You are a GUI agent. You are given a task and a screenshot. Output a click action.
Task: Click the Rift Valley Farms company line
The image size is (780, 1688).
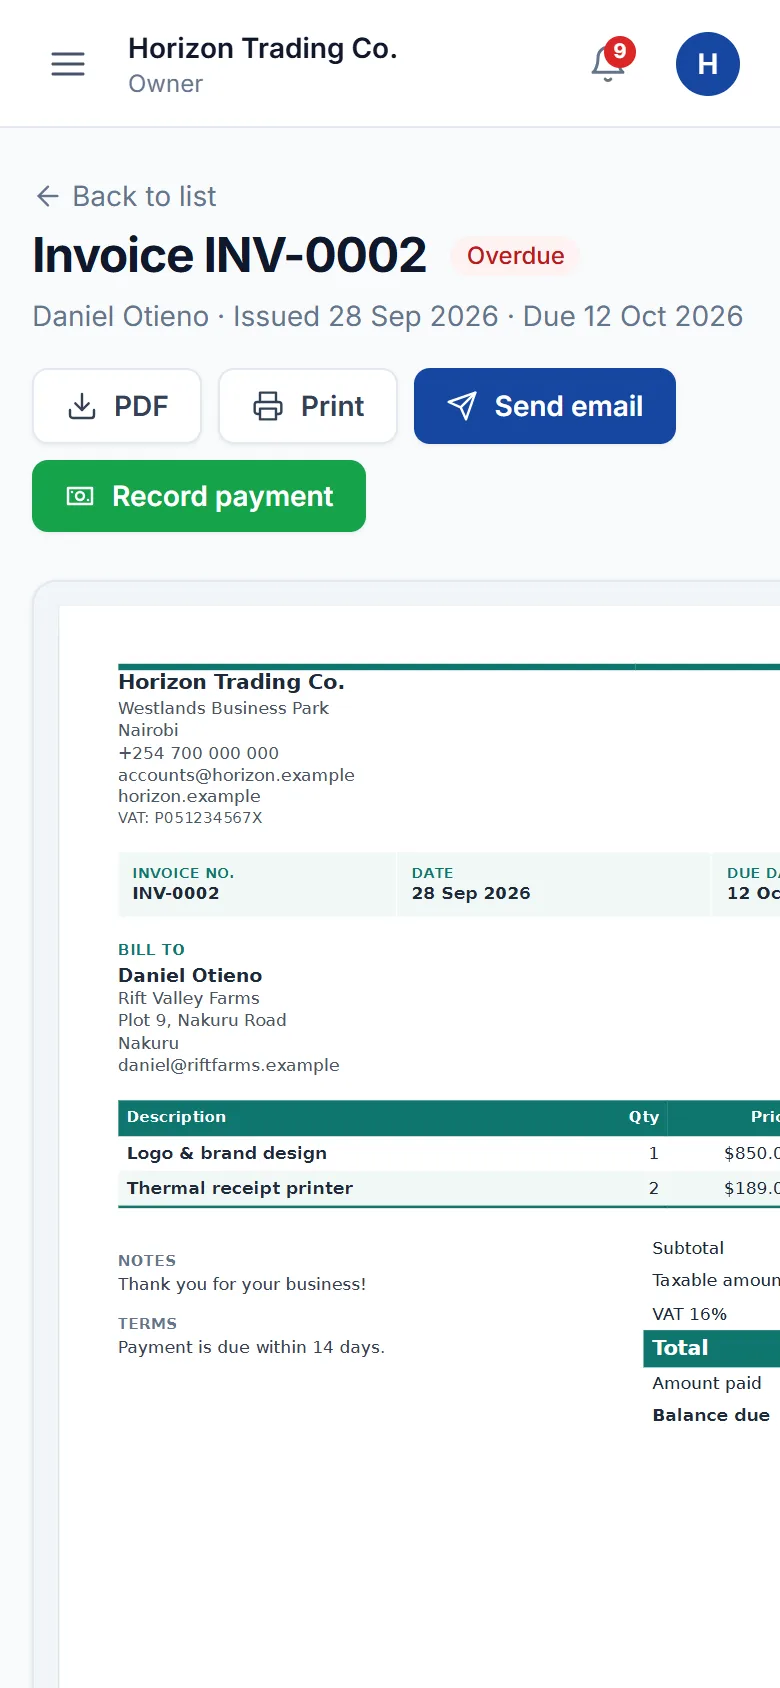(x=189, y=998)
